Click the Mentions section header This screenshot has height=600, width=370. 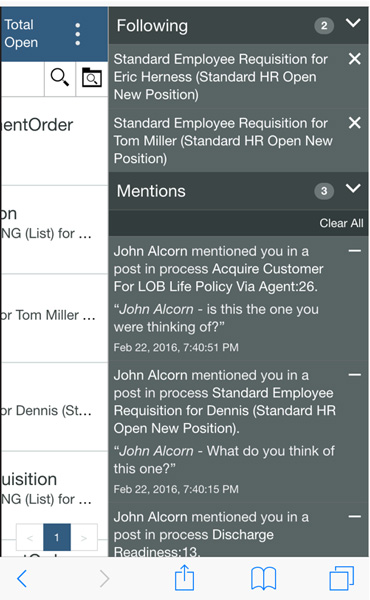[x=238, y=191]
